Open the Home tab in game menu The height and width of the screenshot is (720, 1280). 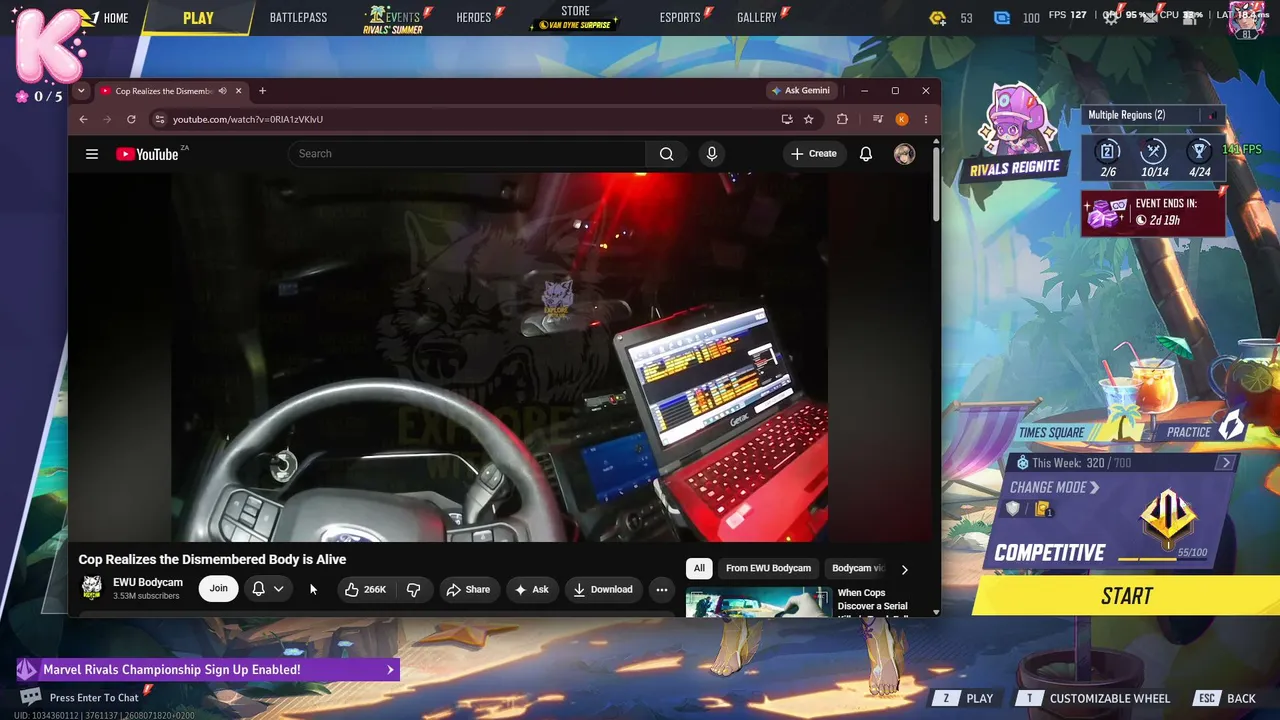coord(116,18)
